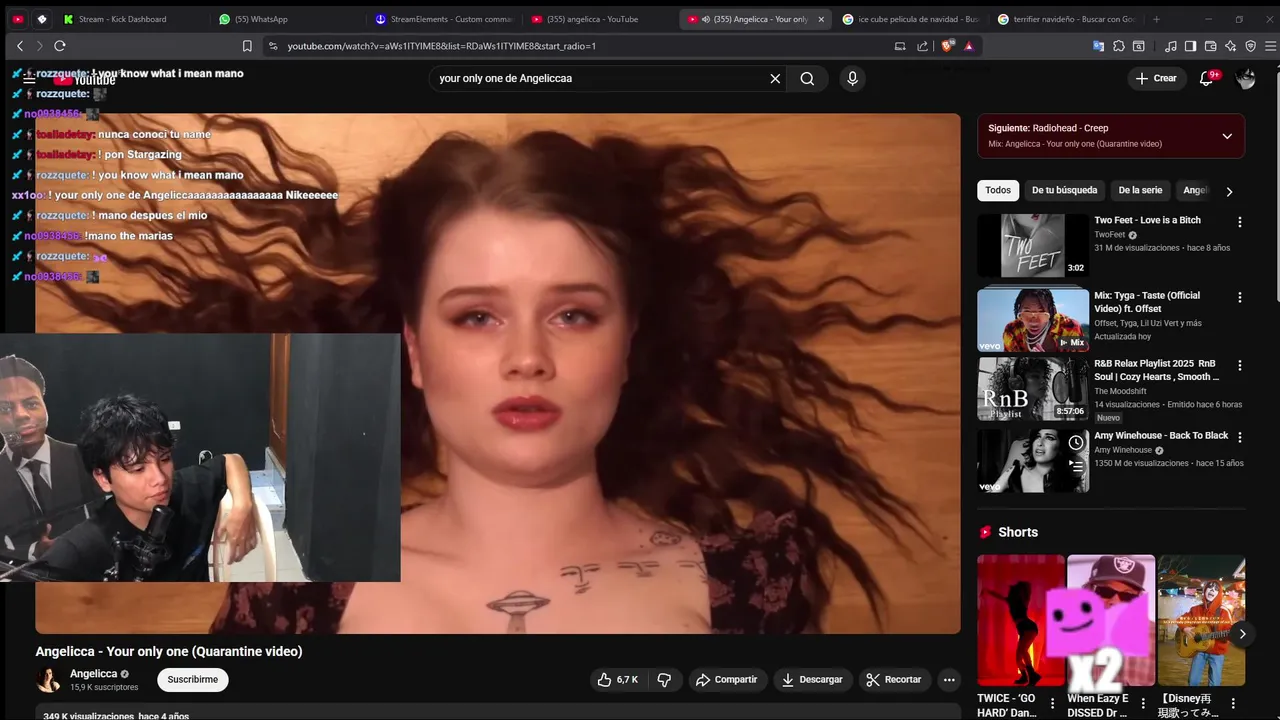Switch to the StreamElements Custom commands tab
1280x720 pixels.
pyautogui.click(x=445, y=19)
